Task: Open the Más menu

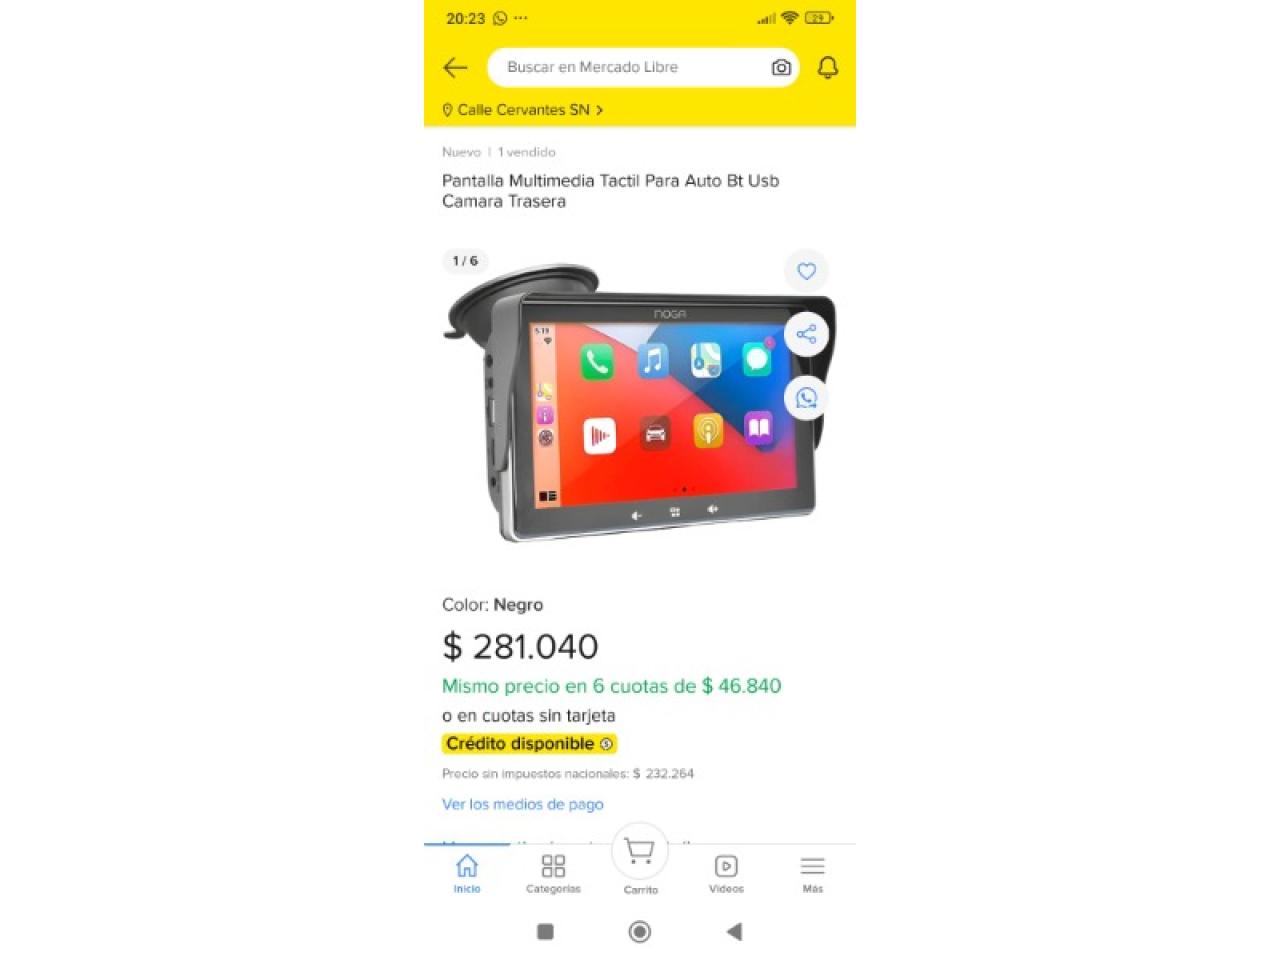Action: (x=812, y=873)
